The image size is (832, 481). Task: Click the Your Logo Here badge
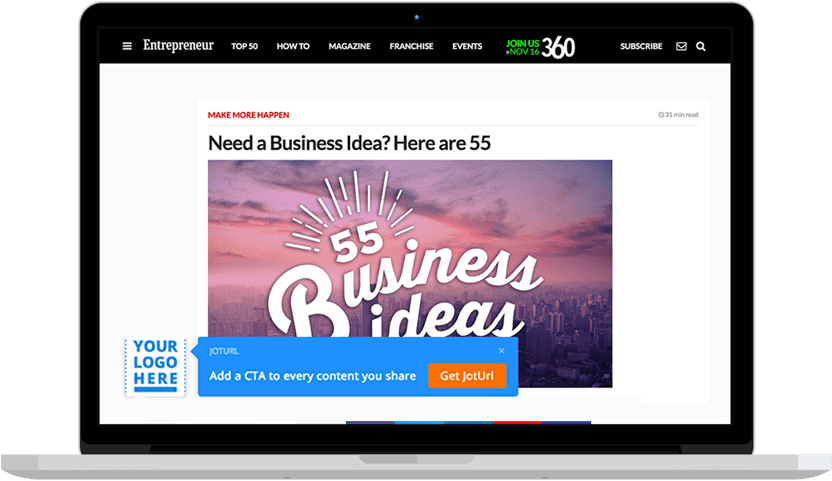(x=155, y=367)
